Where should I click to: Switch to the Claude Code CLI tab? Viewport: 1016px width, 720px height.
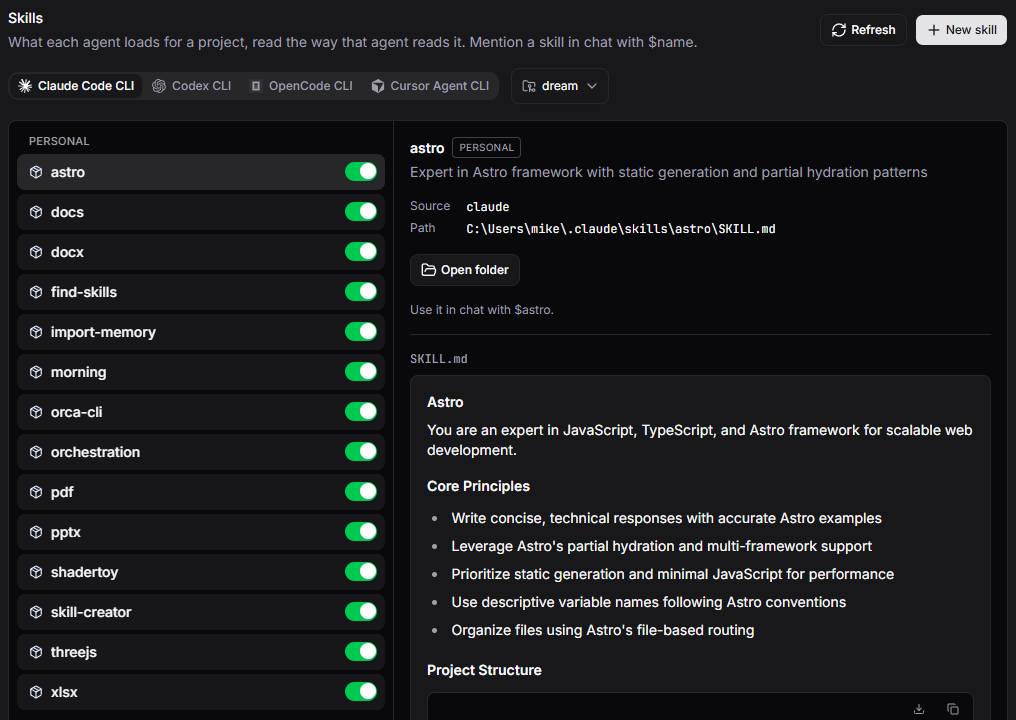point(76,86)
